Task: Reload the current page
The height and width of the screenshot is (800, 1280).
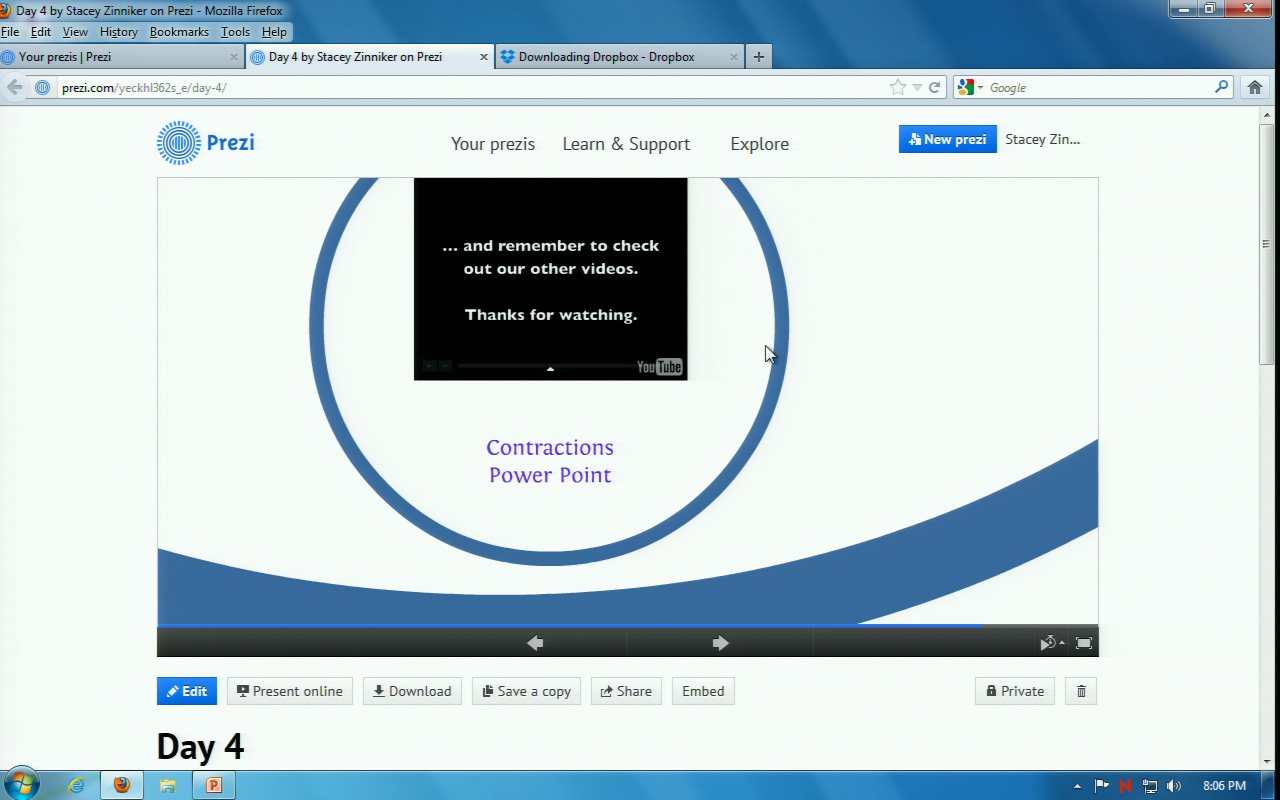Action: pyautogui.click(x=935, y=87)
